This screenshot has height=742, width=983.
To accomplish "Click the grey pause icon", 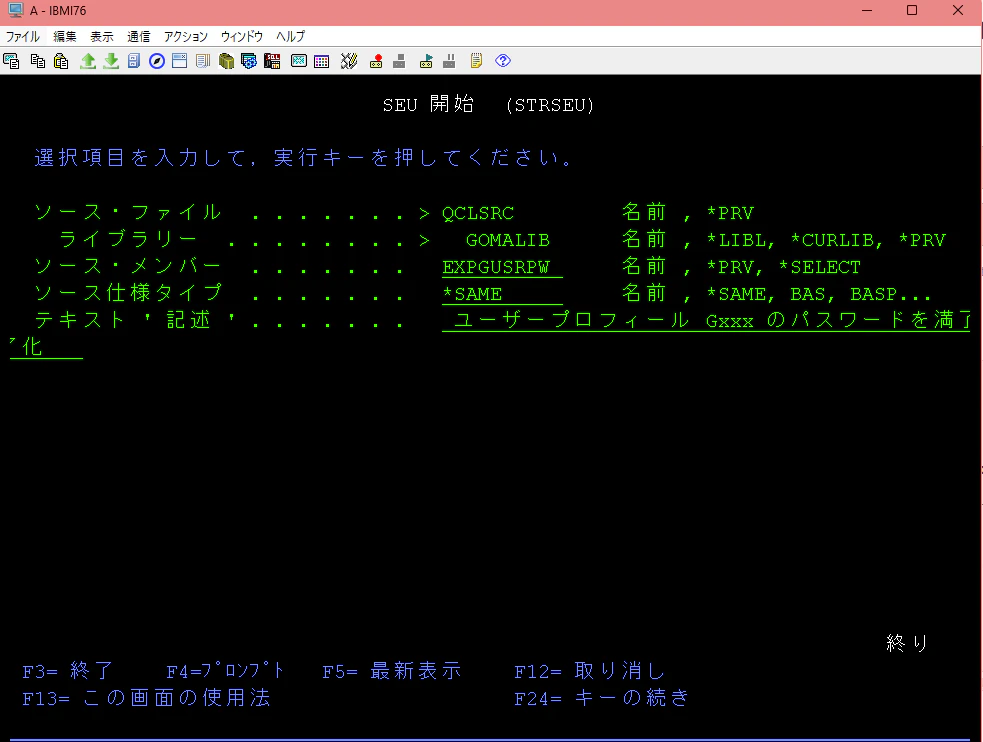I will pos(449,61).
